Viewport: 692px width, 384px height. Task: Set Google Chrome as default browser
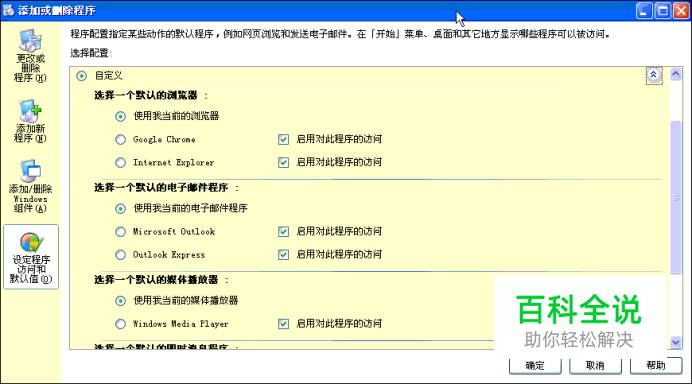click(120, 139)
